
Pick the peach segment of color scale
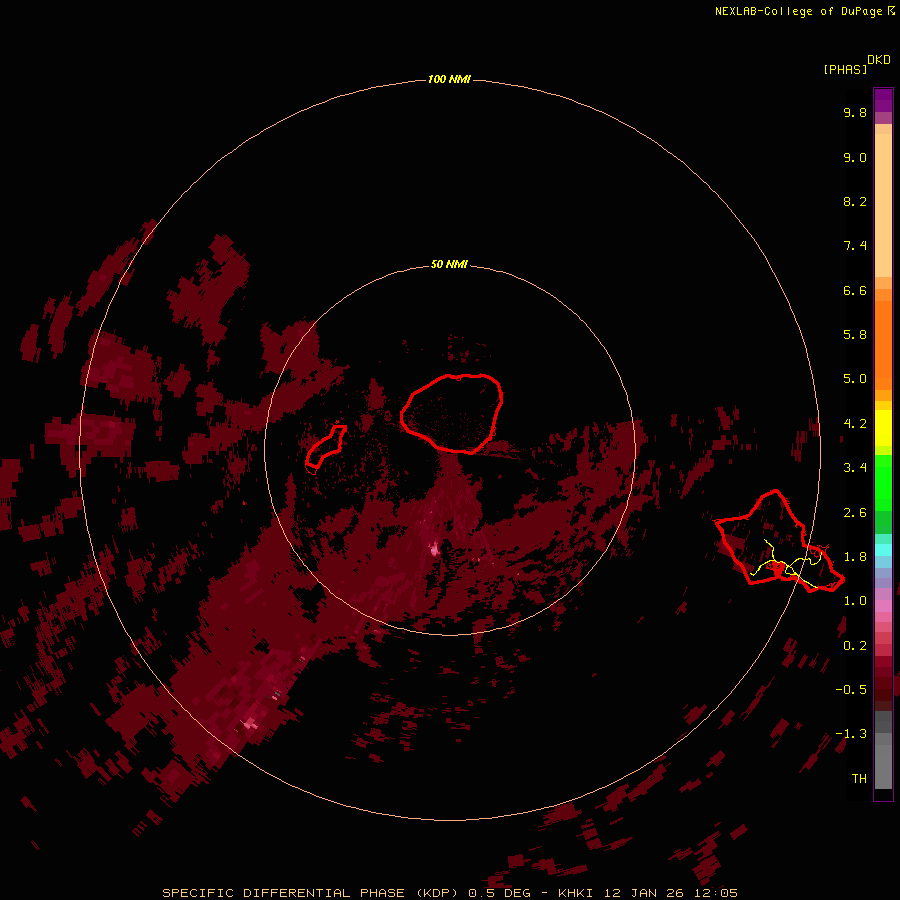[x=883, y=201]
